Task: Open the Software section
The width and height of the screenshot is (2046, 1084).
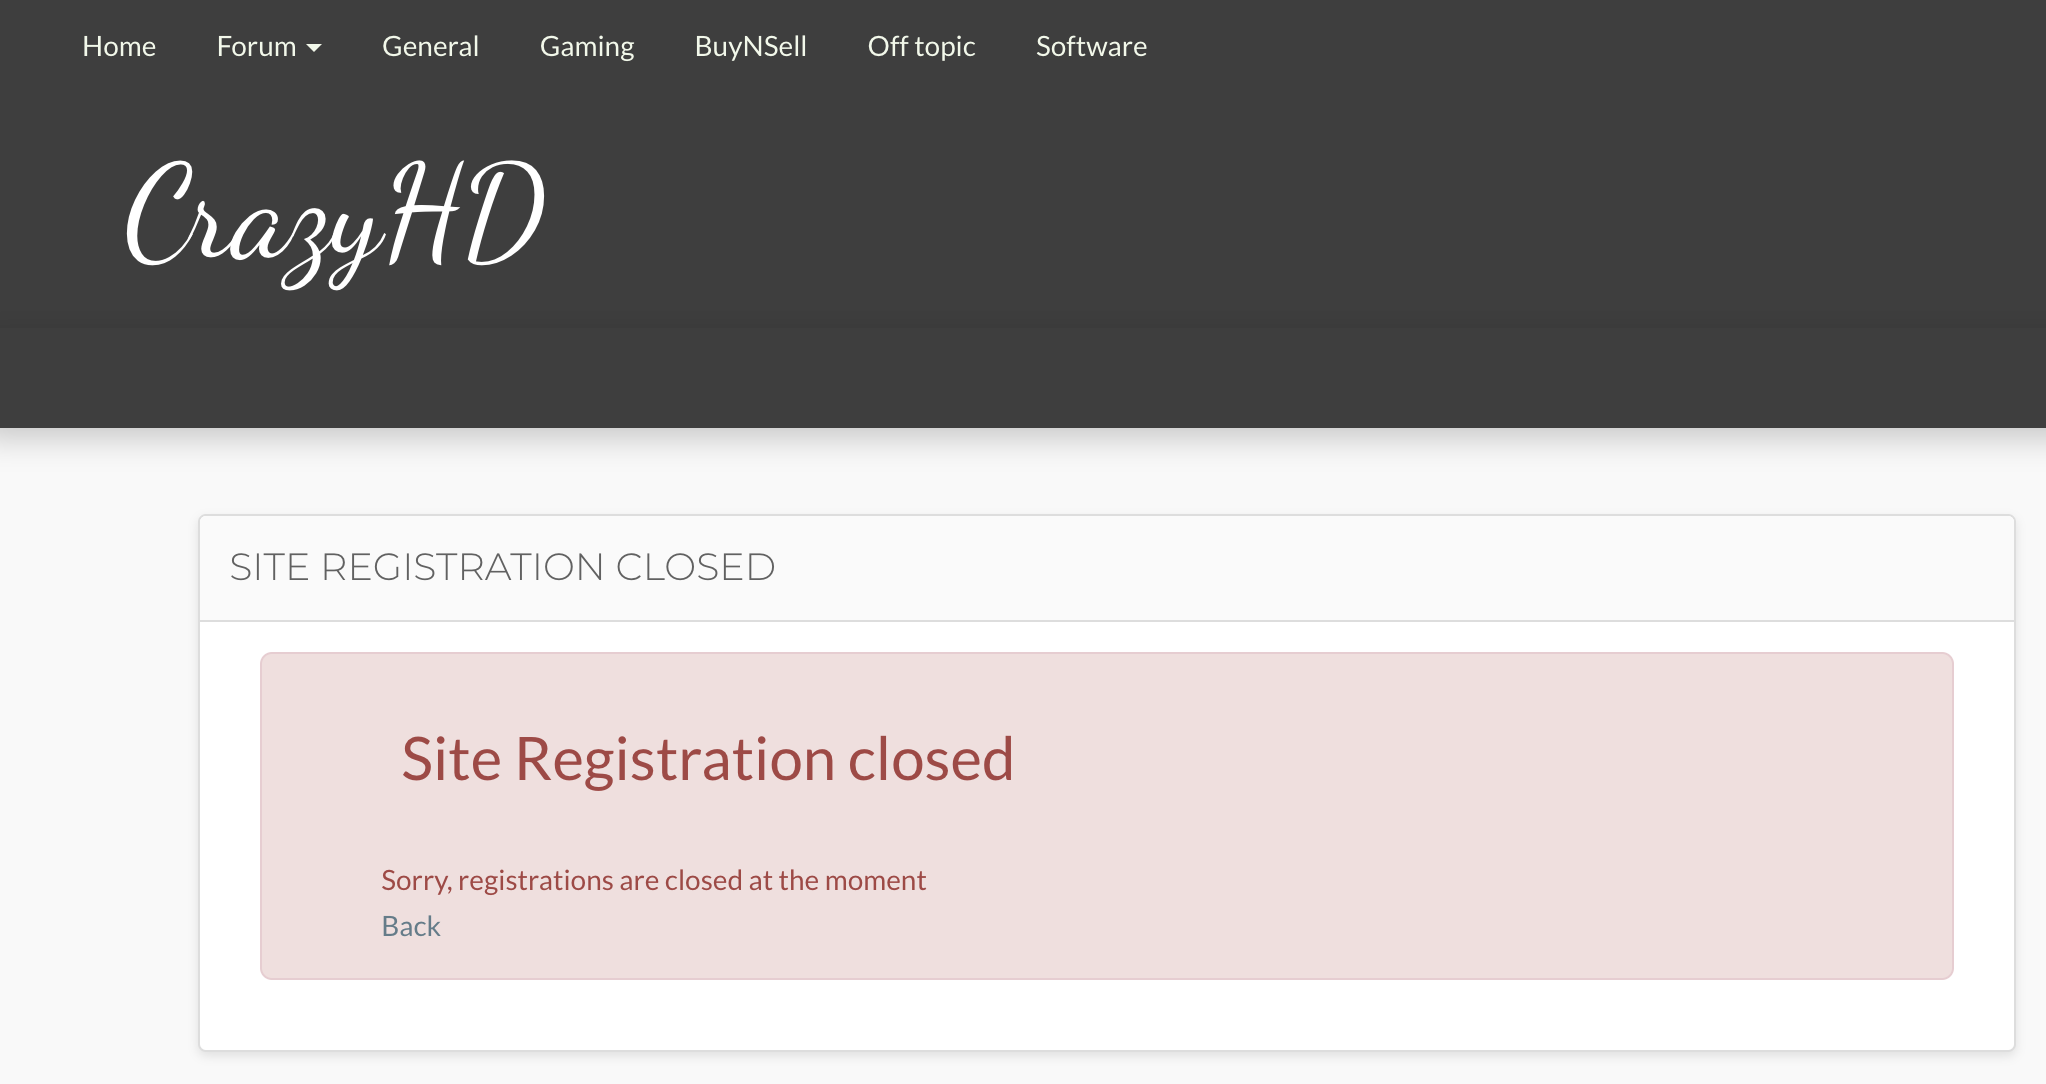Action: [x=1091, y=46]
